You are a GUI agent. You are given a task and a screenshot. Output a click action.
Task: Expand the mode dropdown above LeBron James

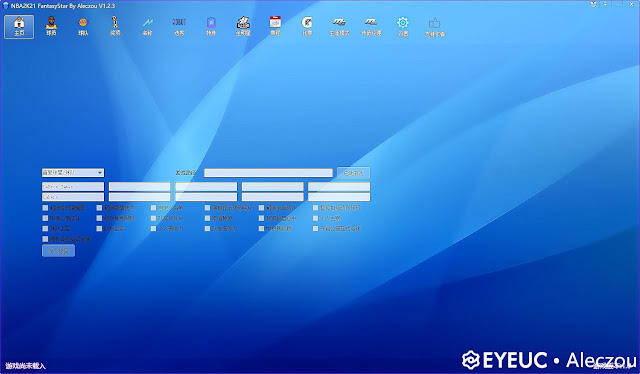[100, 173]
